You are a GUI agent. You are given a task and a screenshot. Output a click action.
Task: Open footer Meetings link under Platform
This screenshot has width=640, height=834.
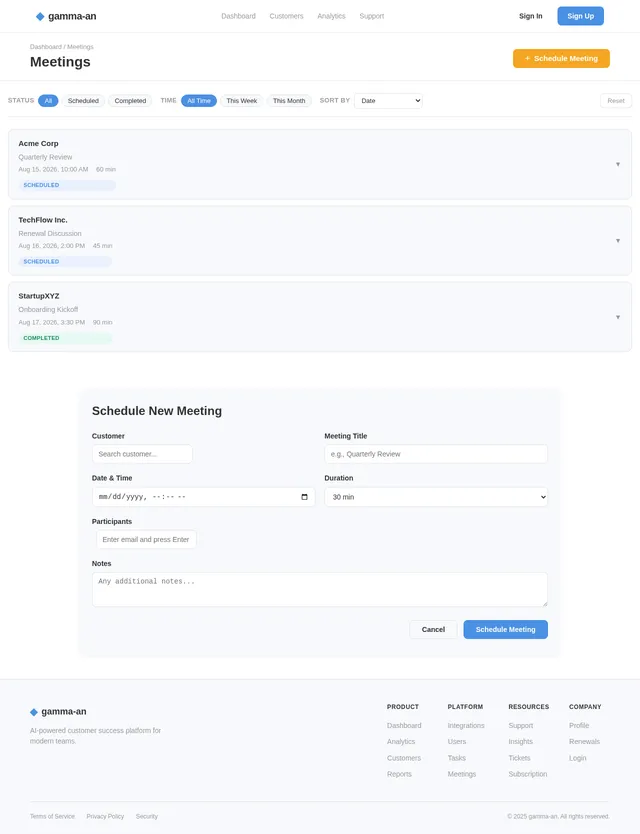[462, 774]
